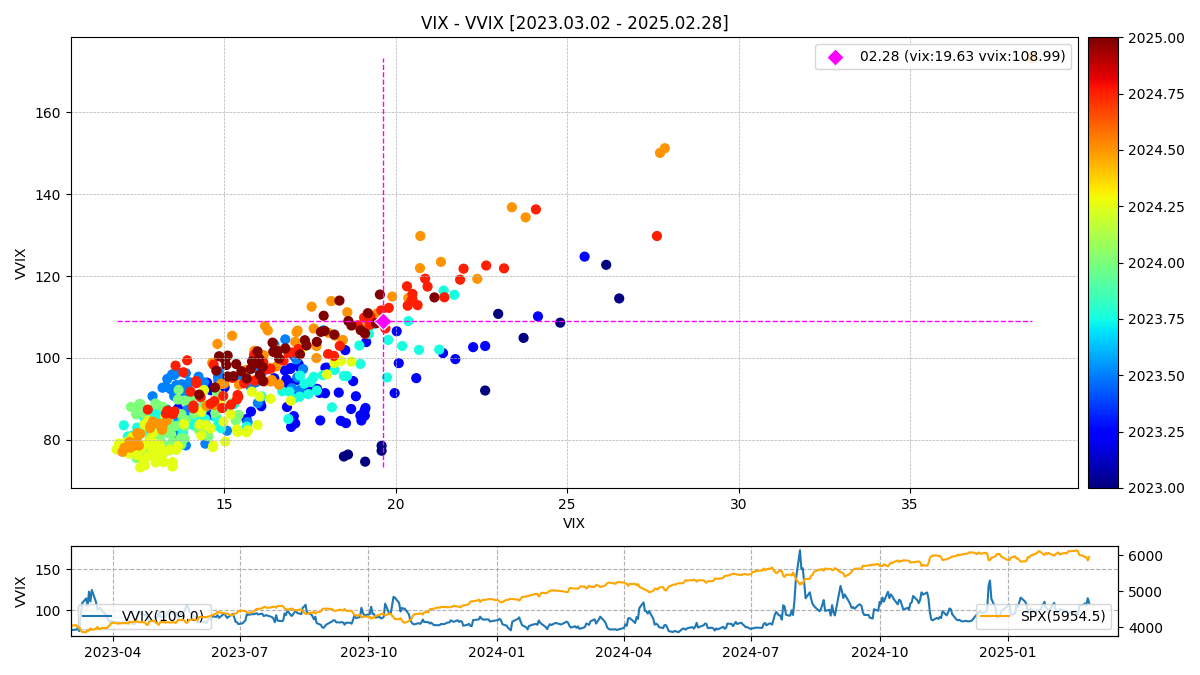Click the green middle section of the colorbar
1200x675 pixels.
(1103, 263)
